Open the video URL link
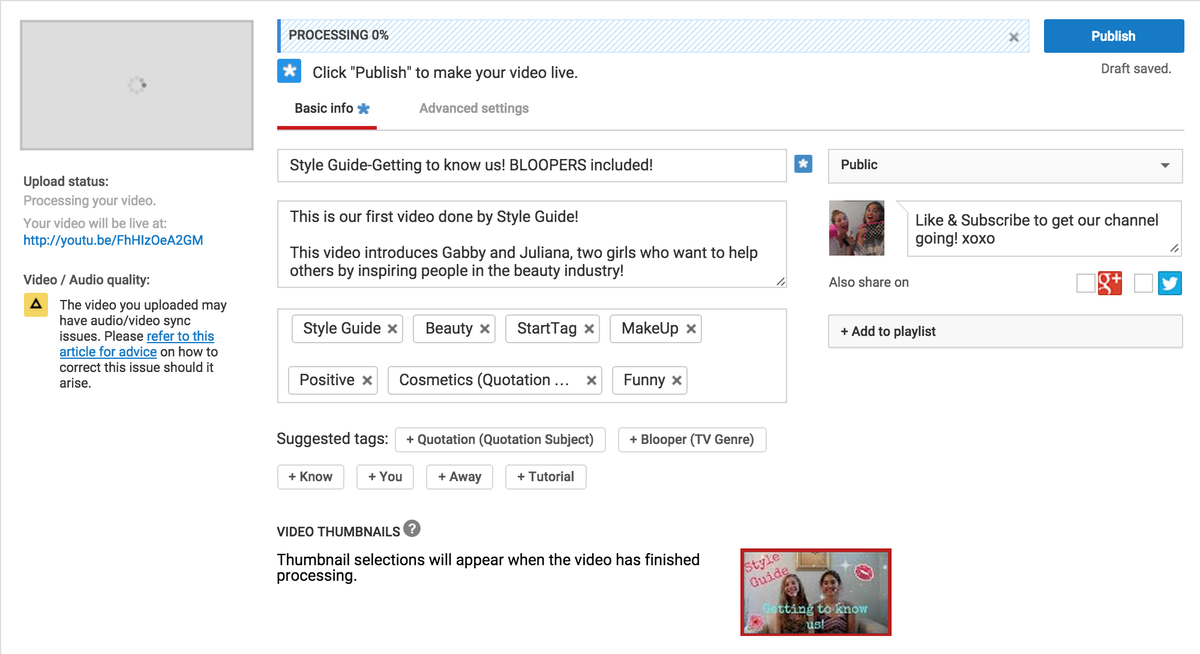Screen dimensions: 1200x654 coord(113,239)
